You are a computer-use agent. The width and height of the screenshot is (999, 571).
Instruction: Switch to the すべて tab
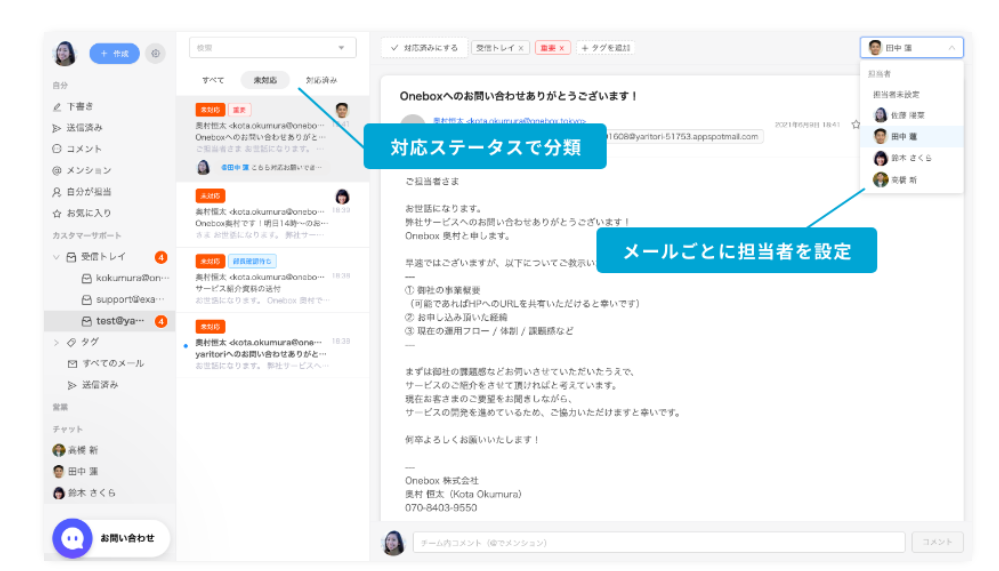(x=213, y=80)
